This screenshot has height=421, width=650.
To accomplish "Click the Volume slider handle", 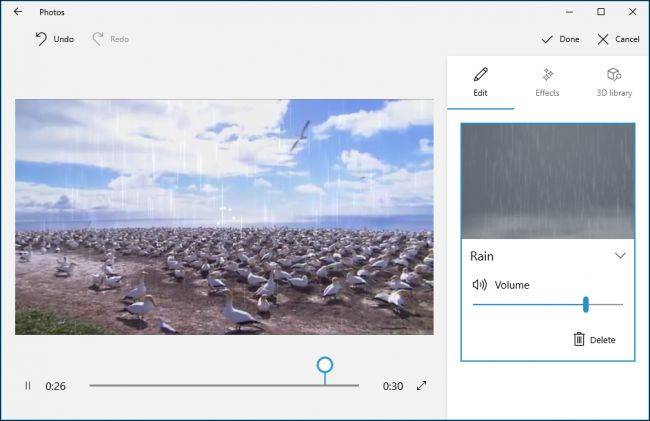I will pos(585,304).
